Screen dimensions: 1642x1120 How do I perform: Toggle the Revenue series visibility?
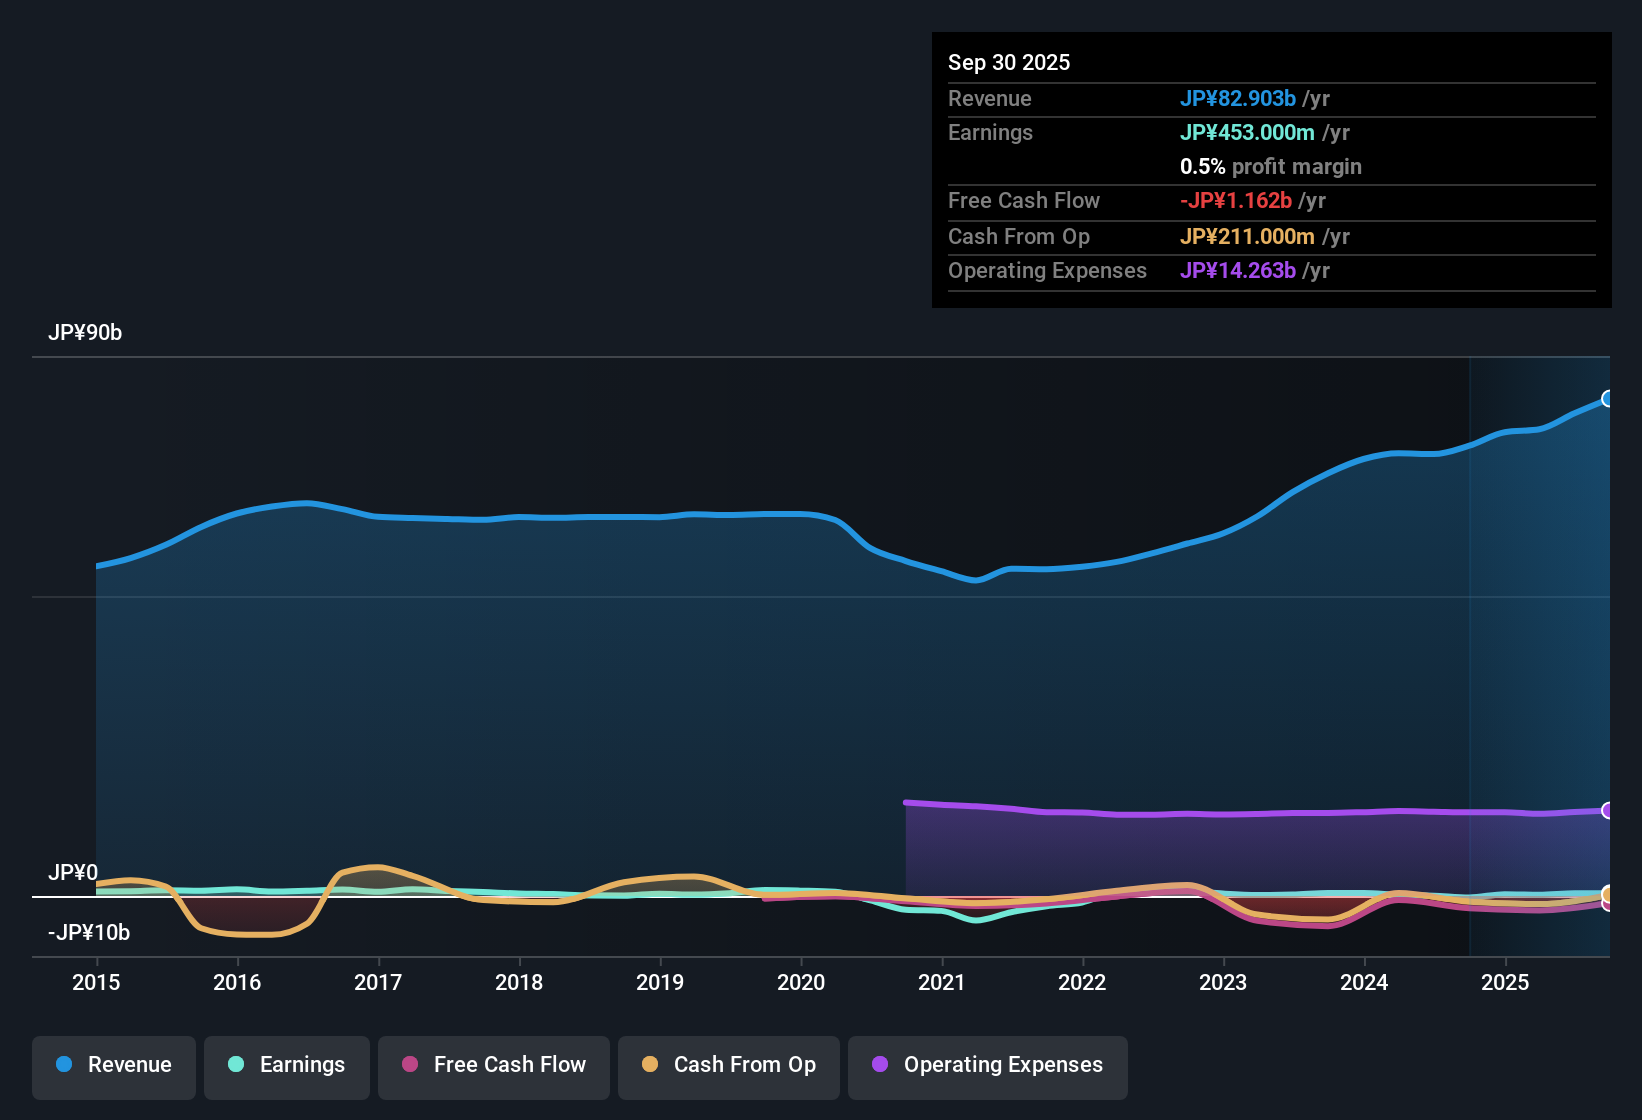[x=113, y=1065]
